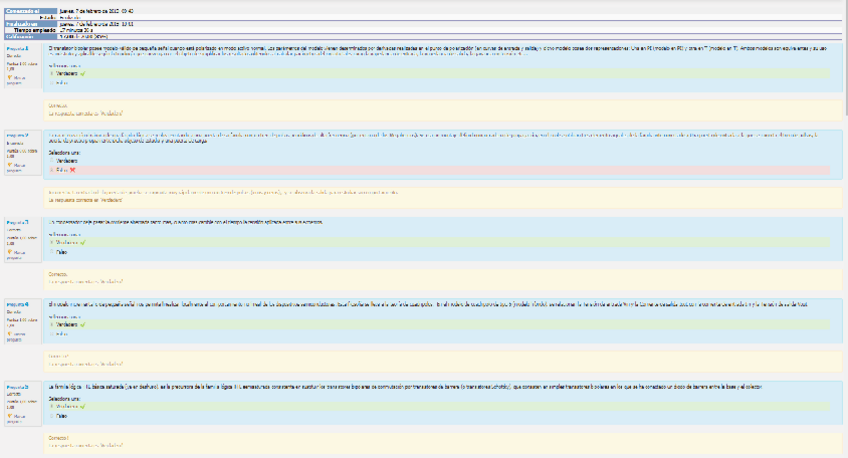Flag question 3 with Marcar pregunta icon
Viewport: 848px width, 458px height.
click(10, 252)
